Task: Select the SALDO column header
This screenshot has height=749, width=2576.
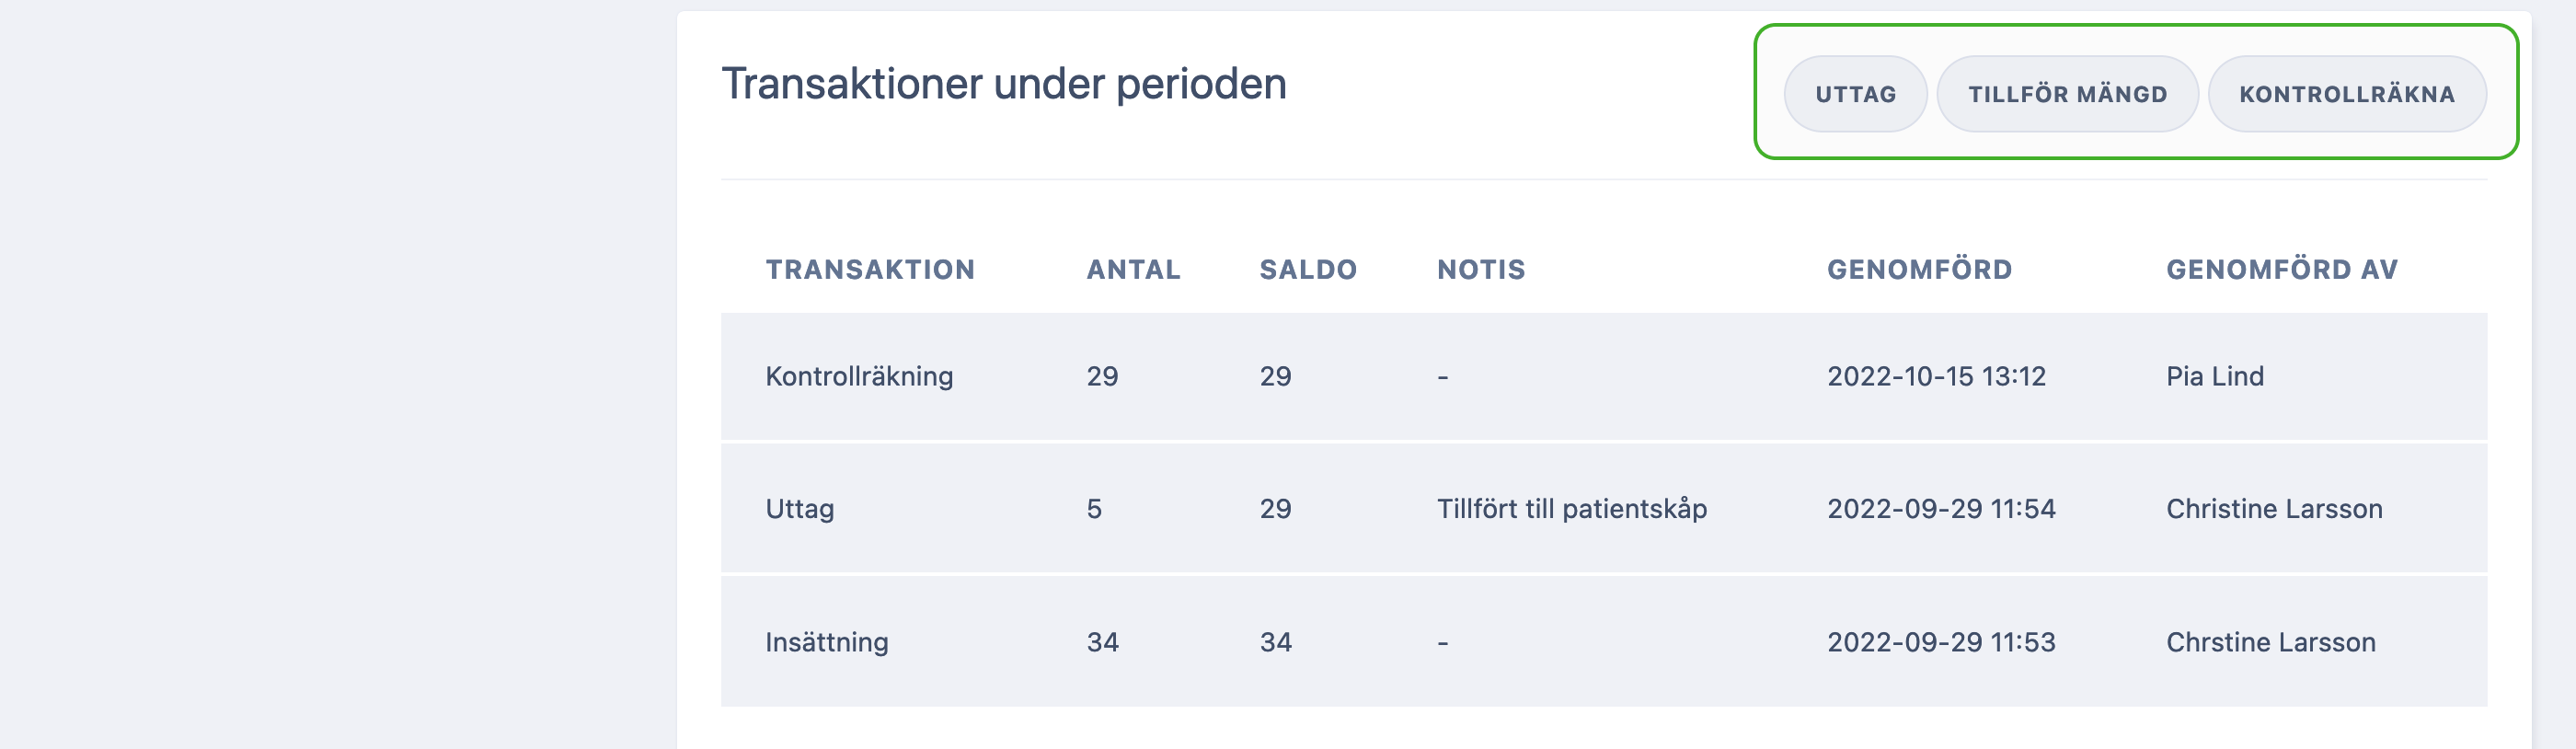Action: (x=1308, y=269)
